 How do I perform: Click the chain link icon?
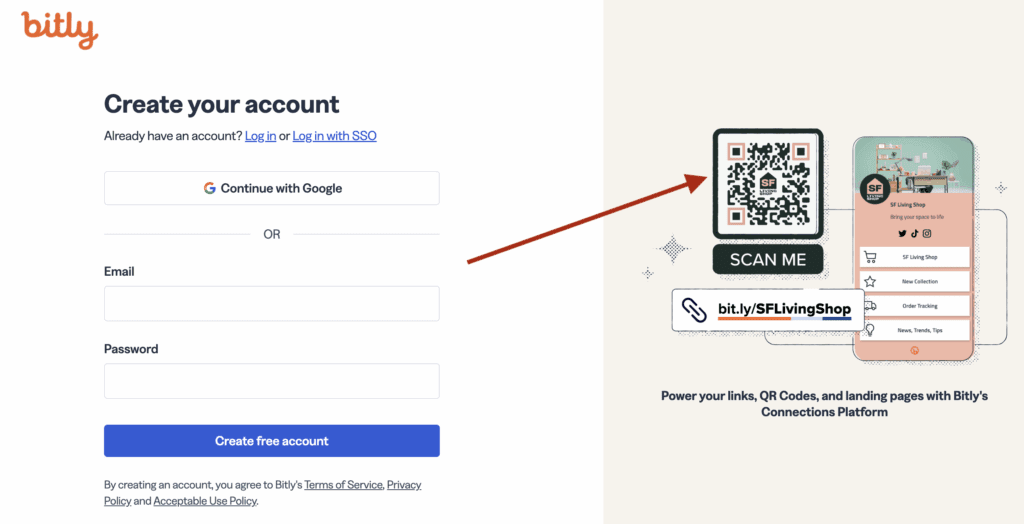(x=694, y=310)
